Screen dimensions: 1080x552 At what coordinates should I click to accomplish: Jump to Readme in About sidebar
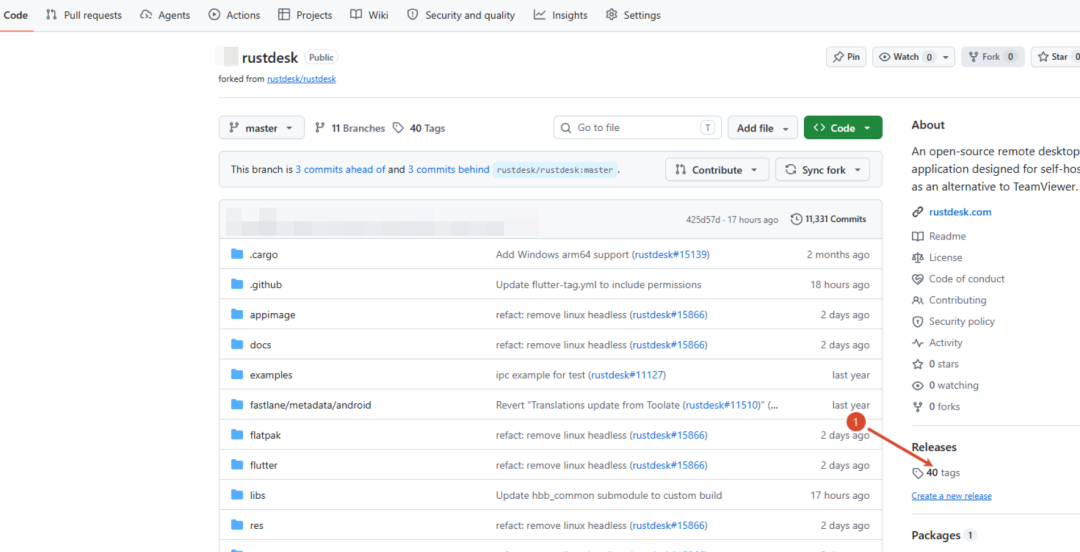pyautogui.click(x=947, y=236)
